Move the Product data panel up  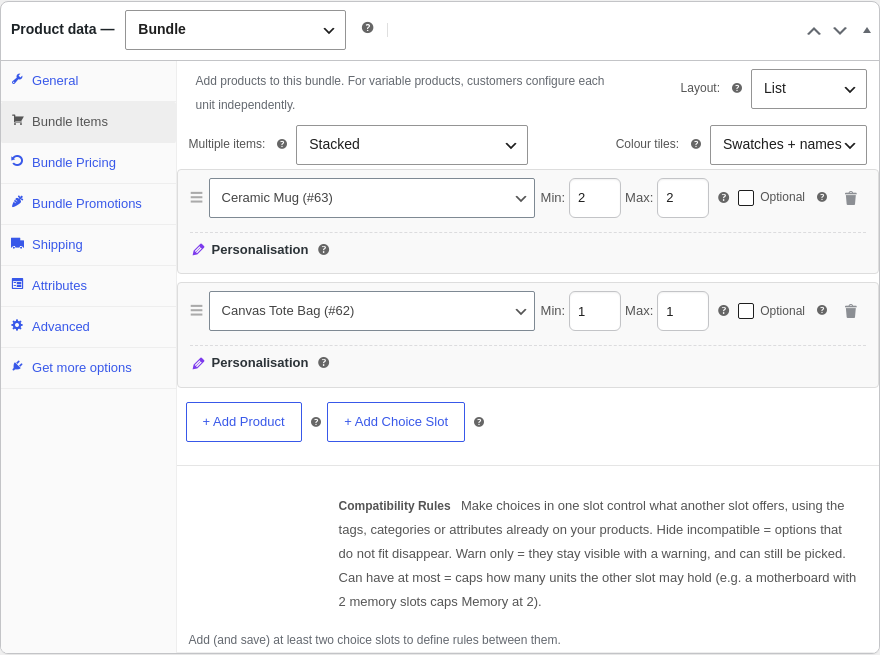click(814, 31)
